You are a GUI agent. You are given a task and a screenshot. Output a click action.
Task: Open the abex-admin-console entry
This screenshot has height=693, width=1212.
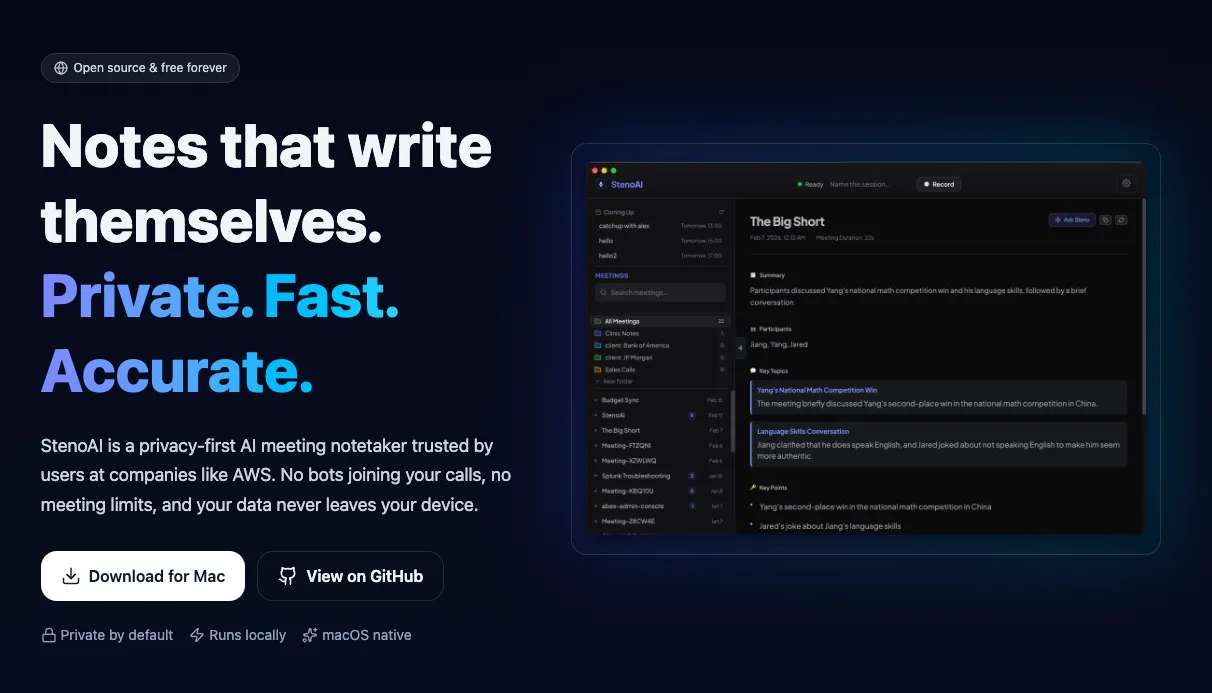(659, 506)
